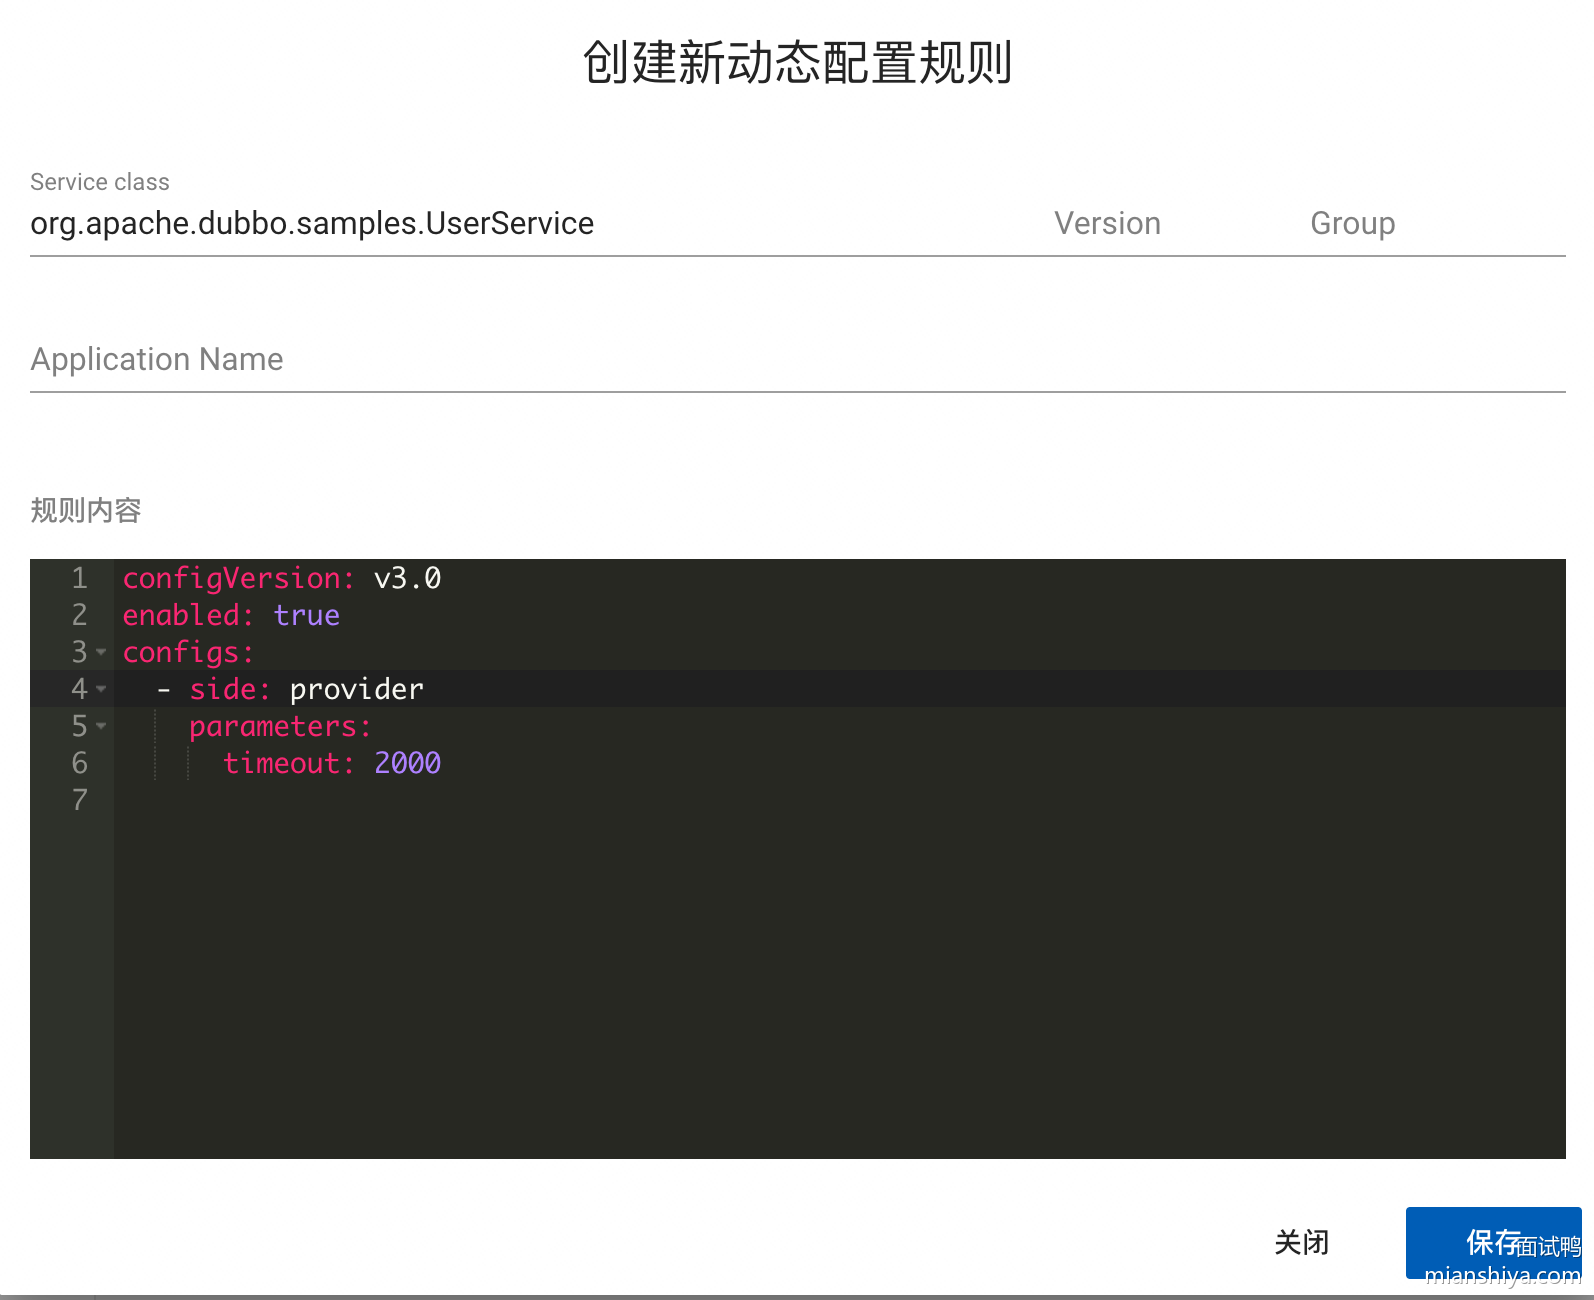Place cursor on the 2000 timeout value
Image resolution: width=1594 pixels, height=1300 pixels.
407,763
